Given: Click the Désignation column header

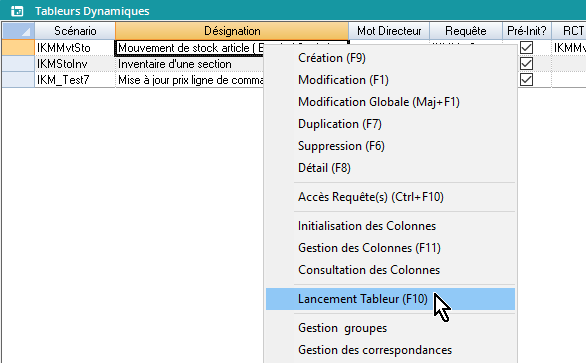Looking at the screenshot, I should coord(232,31).
